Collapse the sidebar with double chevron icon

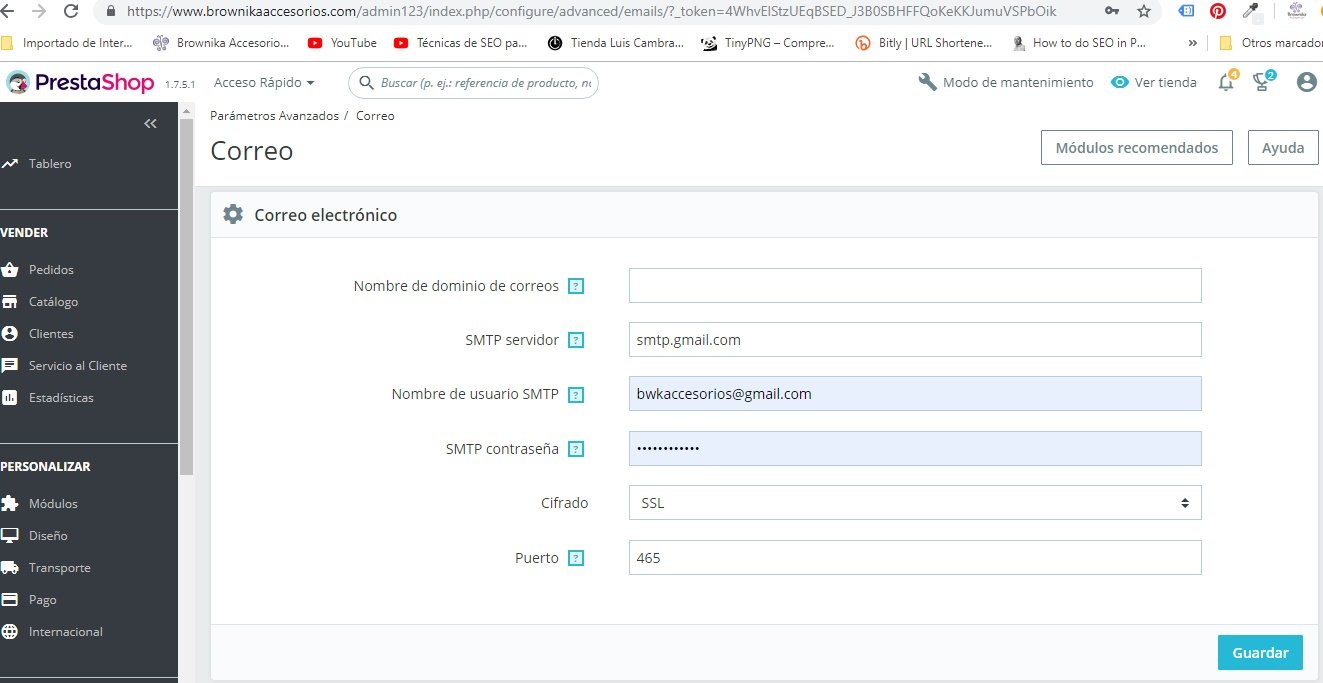point(150,123)
